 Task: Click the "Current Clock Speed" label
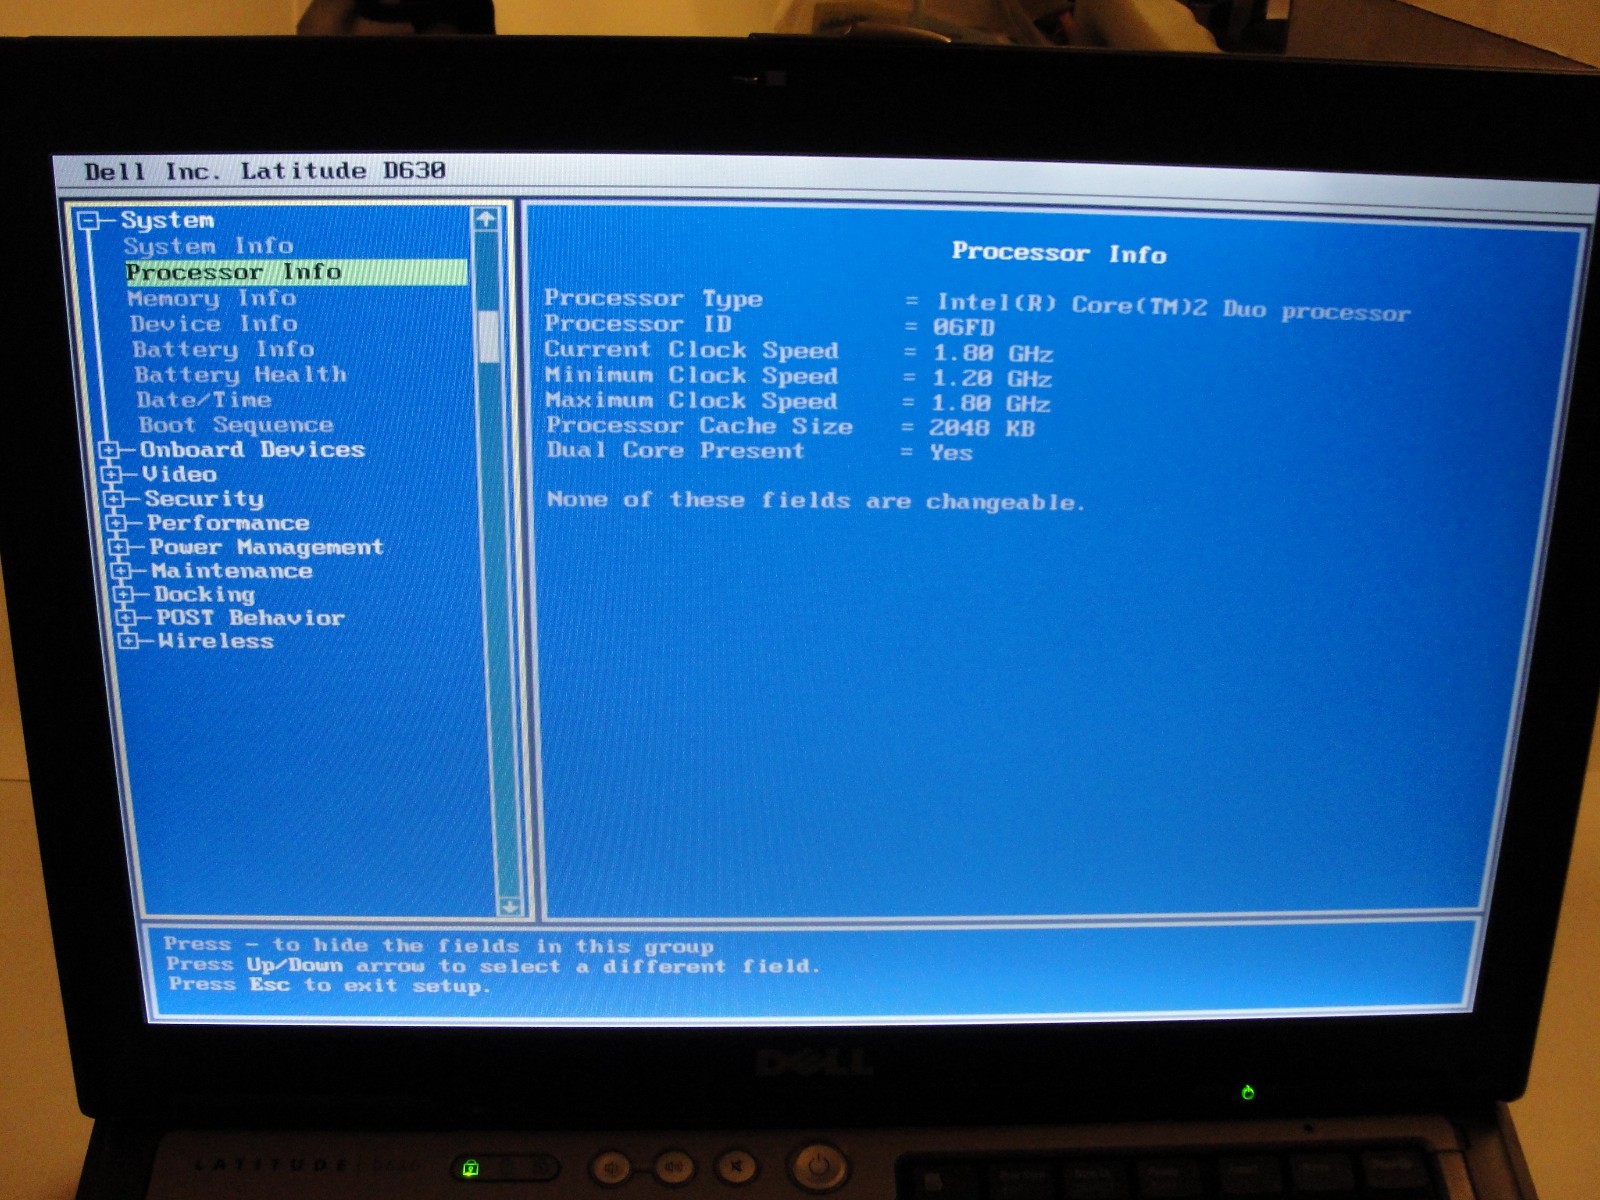[x=691, y=350]
